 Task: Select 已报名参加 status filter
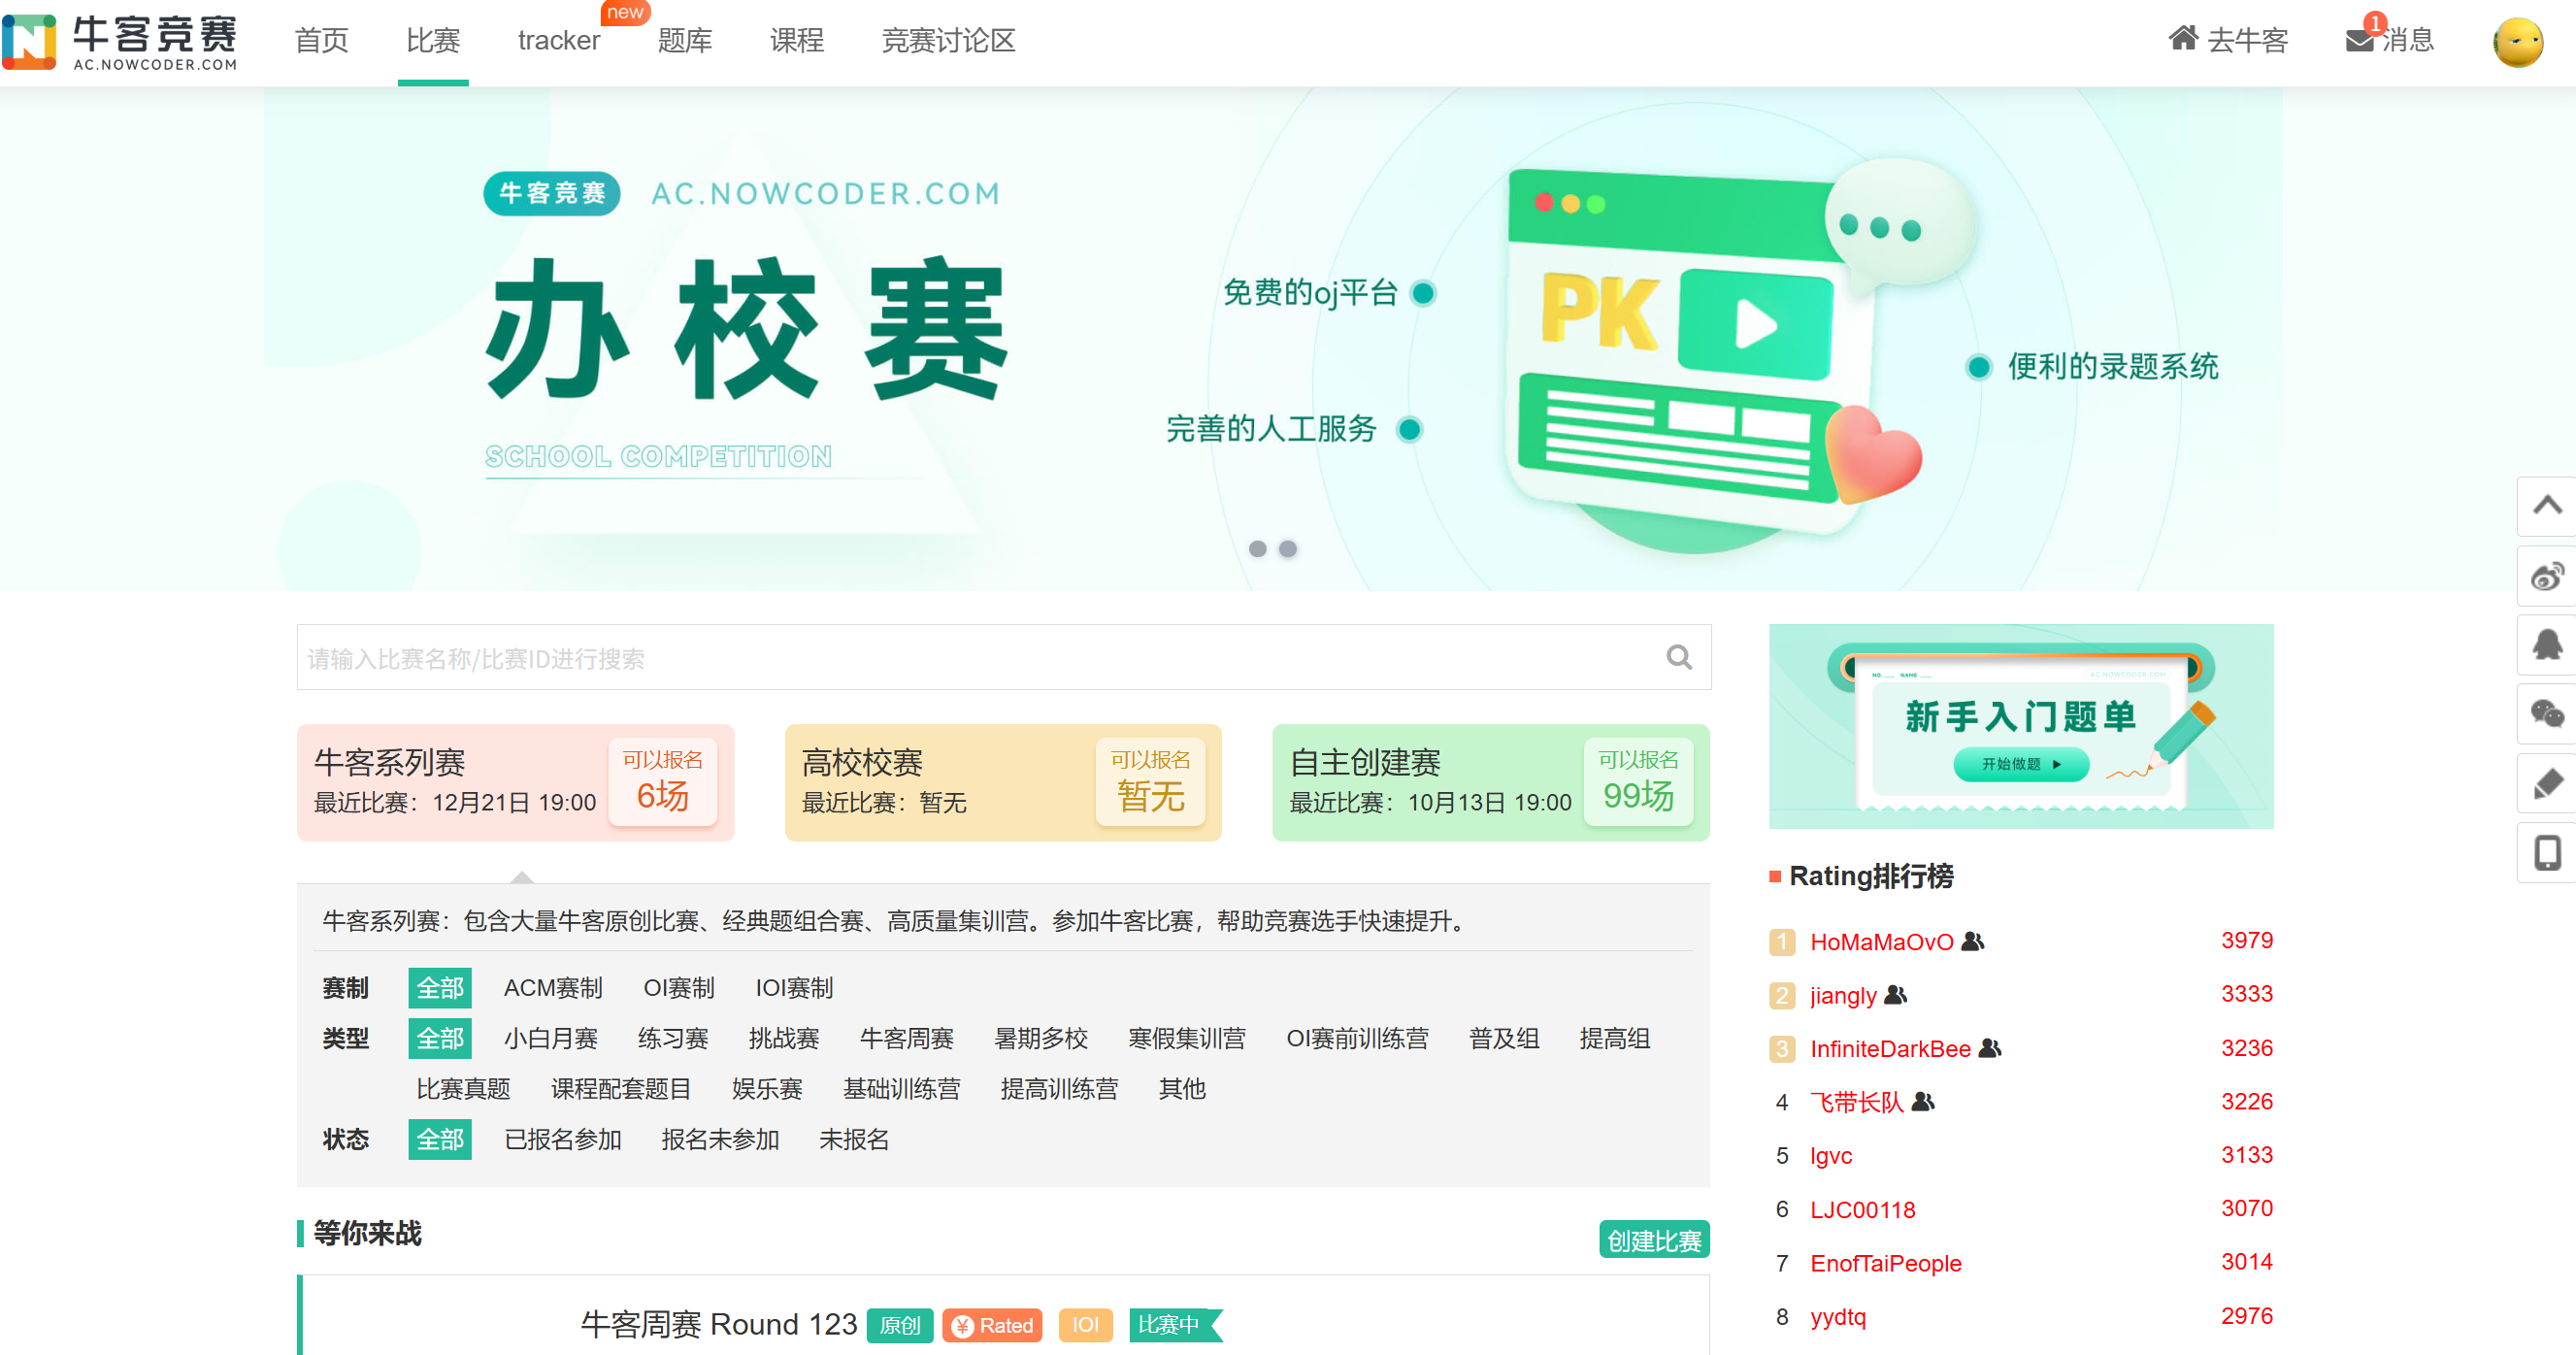point(562,1139)
